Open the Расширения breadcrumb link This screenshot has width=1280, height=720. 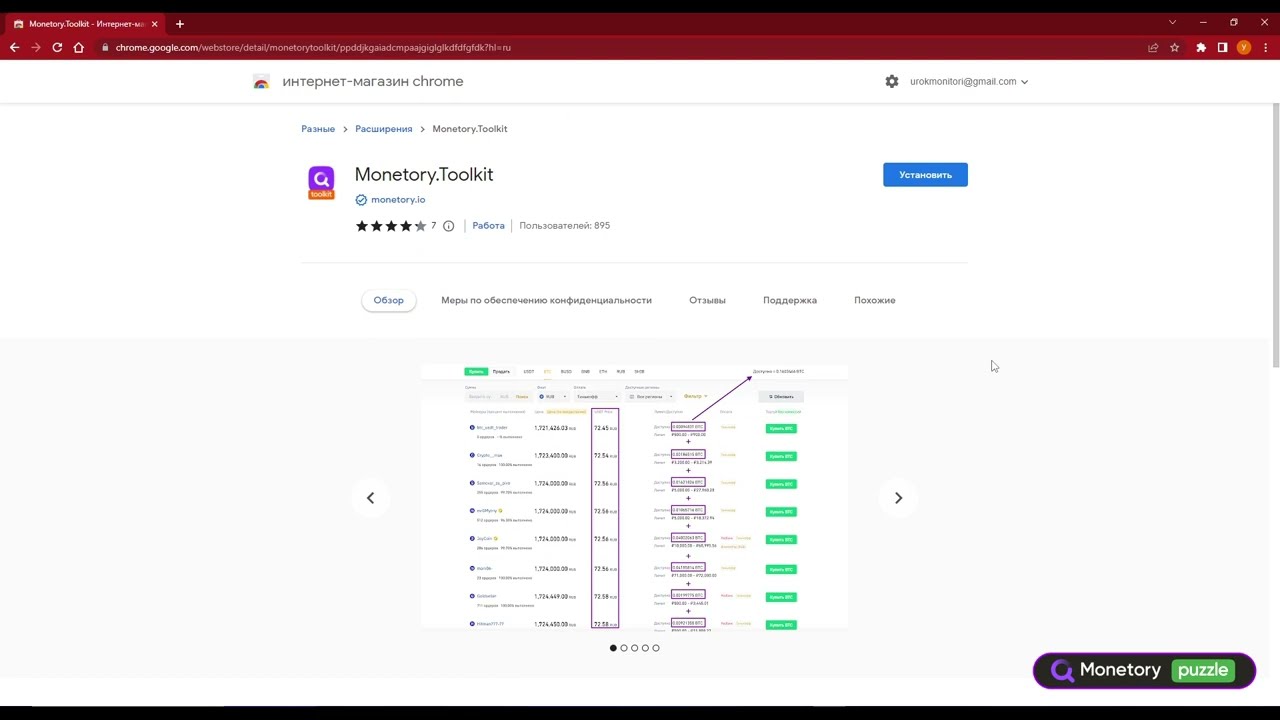(x=384, y=129)
